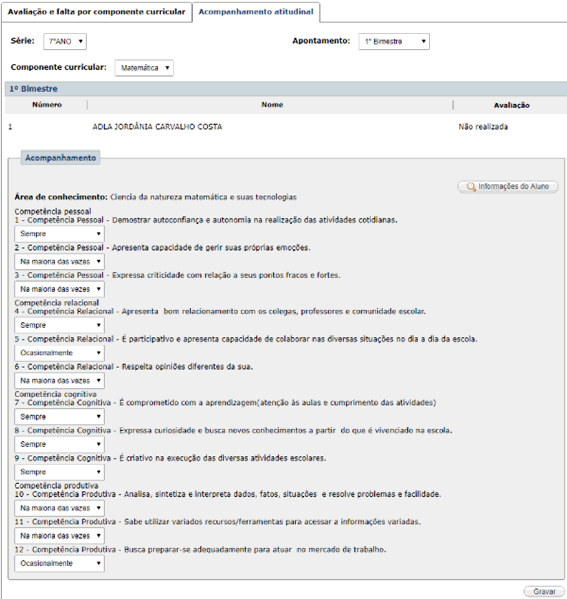Switch to Avaliação e falta por componente curricular tab
The image size is (567, 599).
tap(96, 12)
